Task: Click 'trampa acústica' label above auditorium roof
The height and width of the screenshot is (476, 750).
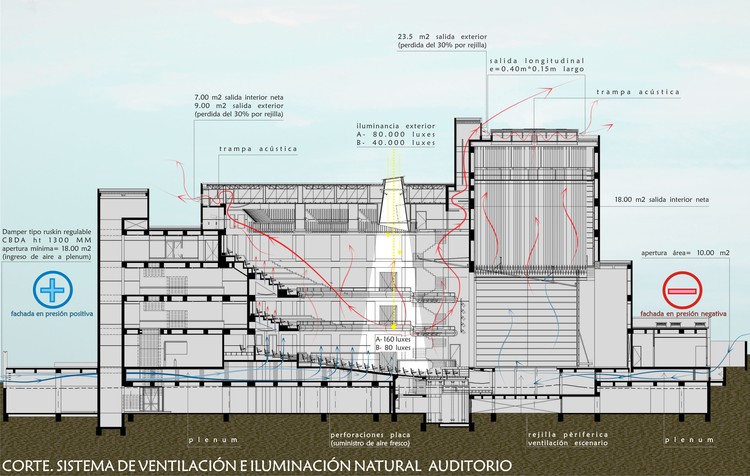Action: (x=258, y=149)
